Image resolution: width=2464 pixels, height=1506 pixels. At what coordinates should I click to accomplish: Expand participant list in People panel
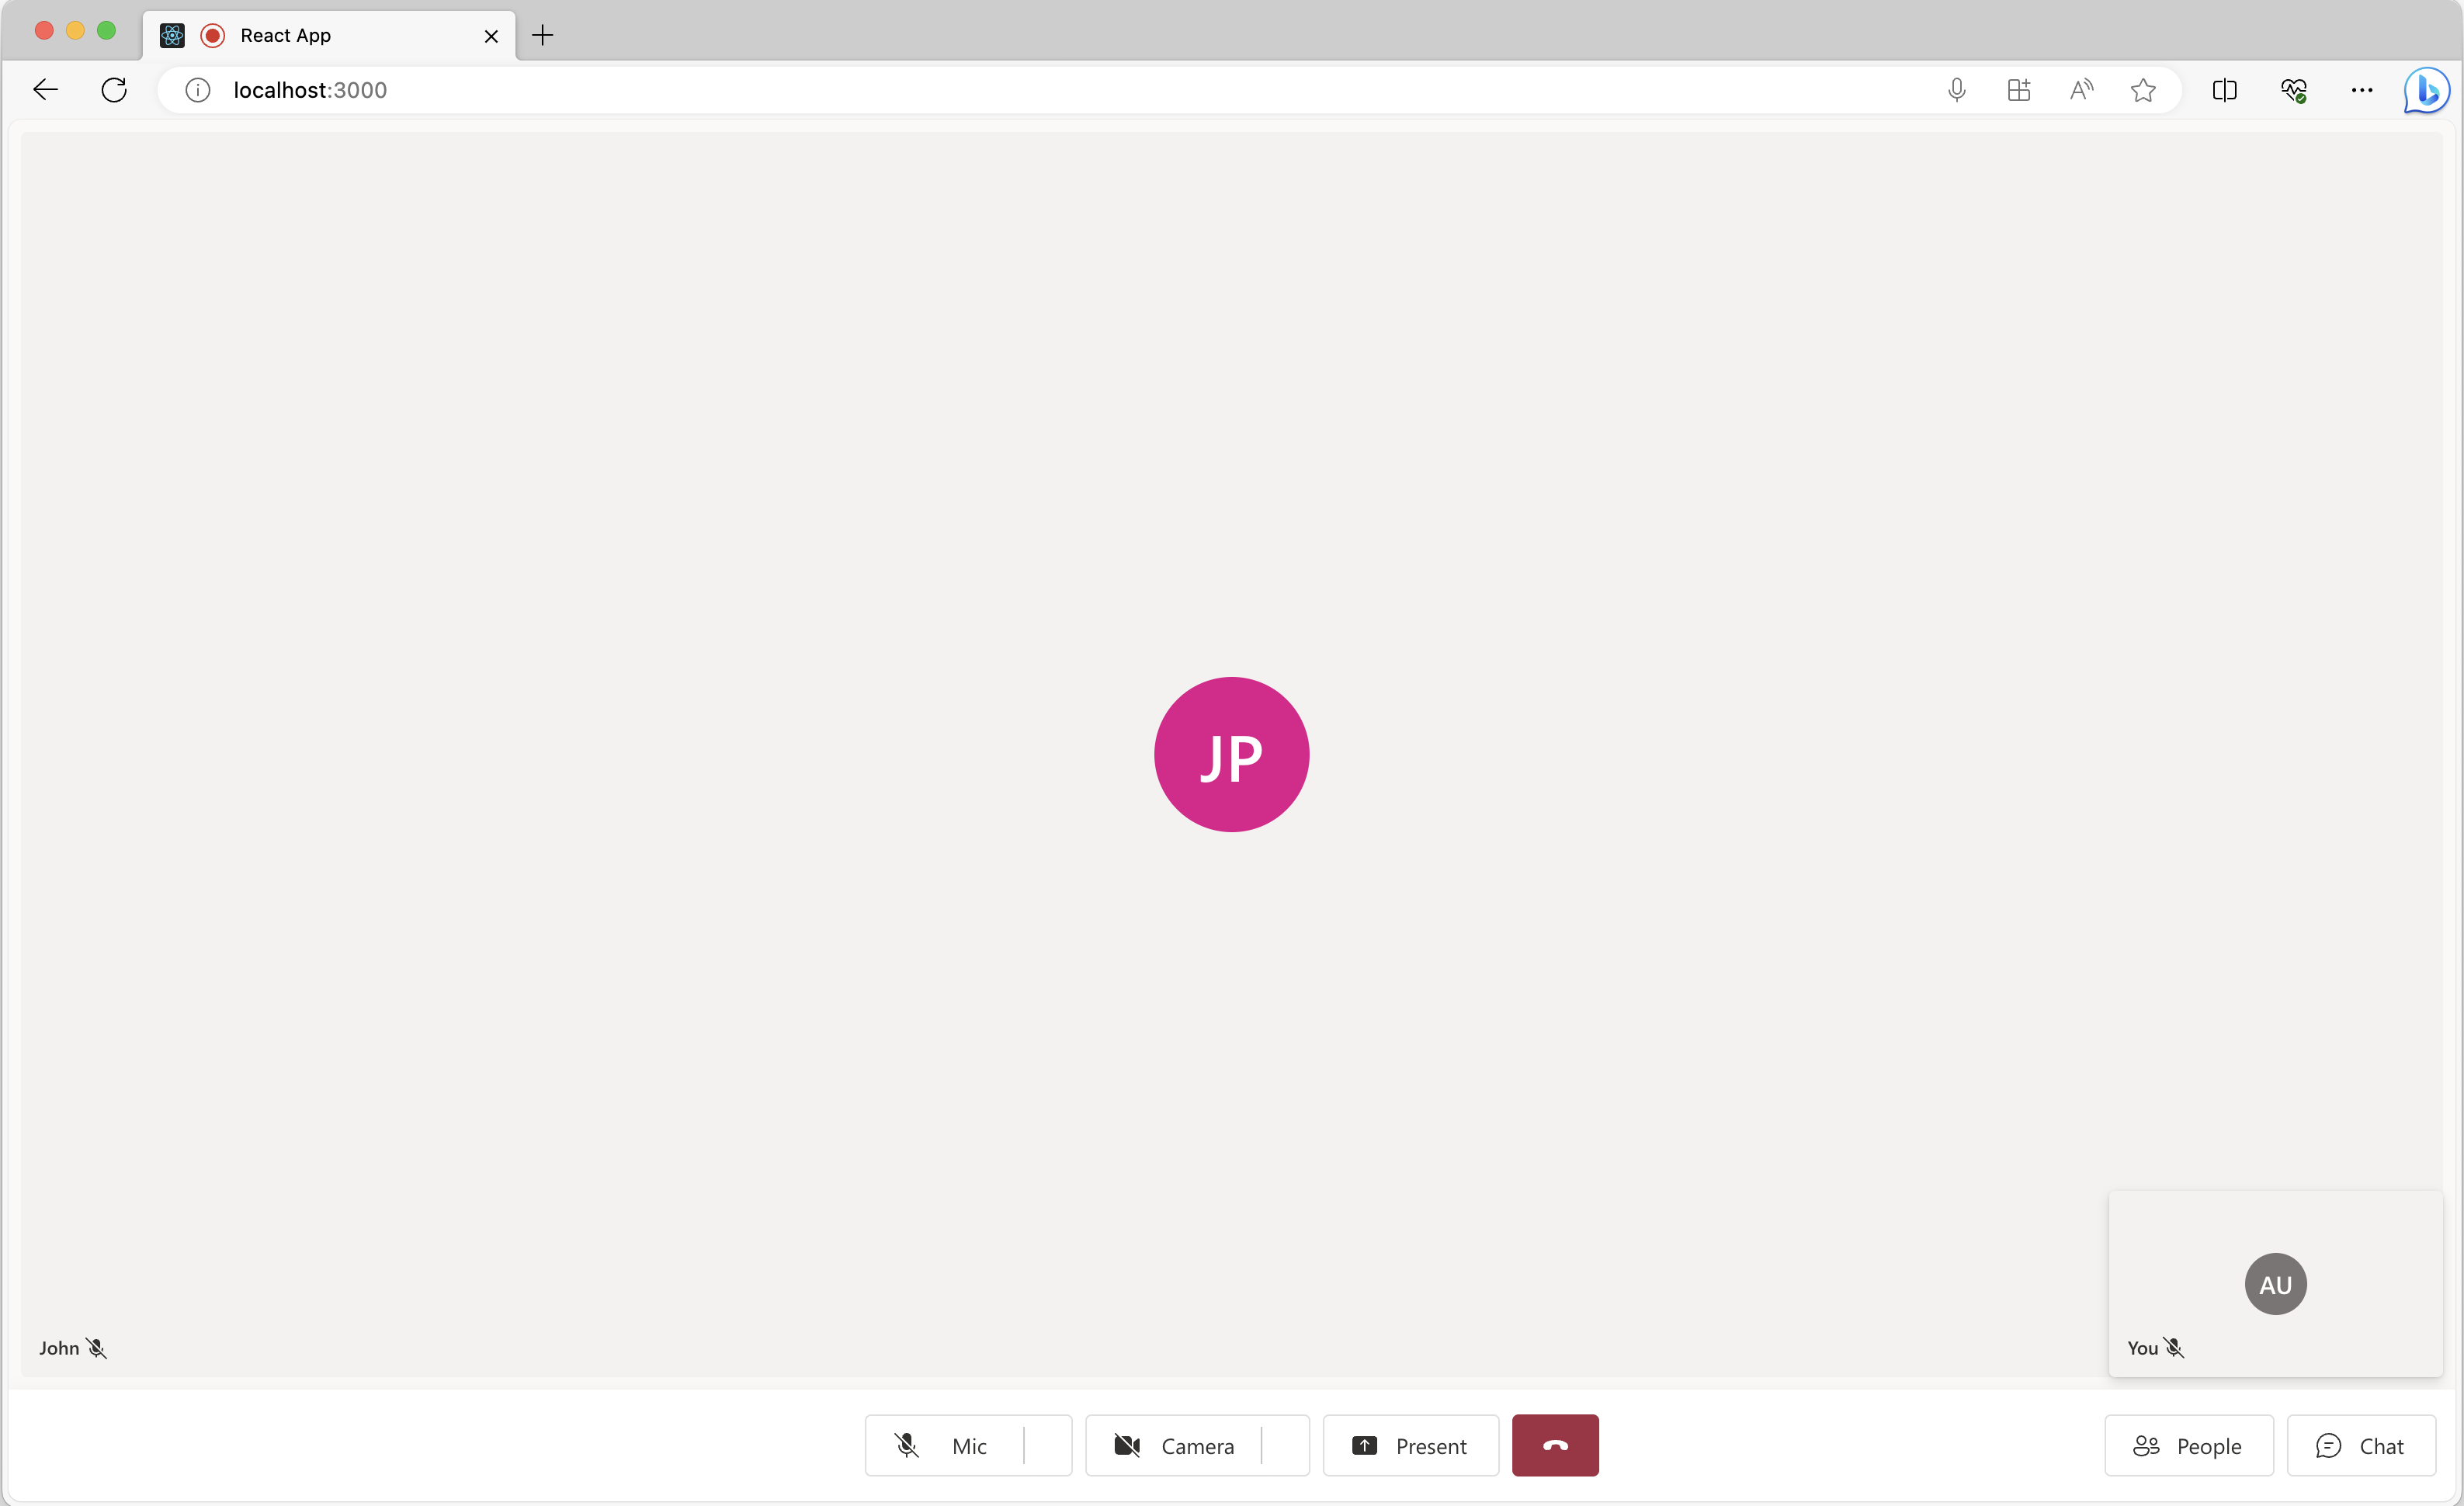pos(2189,1445)
